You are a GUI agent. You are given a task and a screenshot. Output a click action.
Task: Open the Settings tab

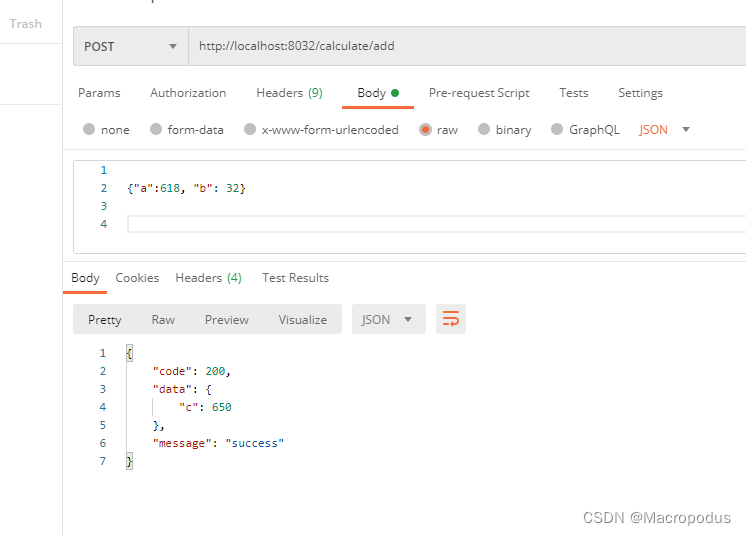[x=640, y=93]
